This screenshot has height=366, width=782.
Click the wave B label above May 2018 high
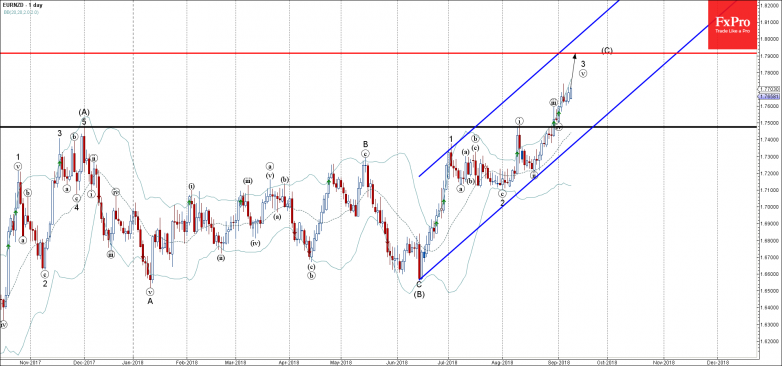click(x=365, y=144)
